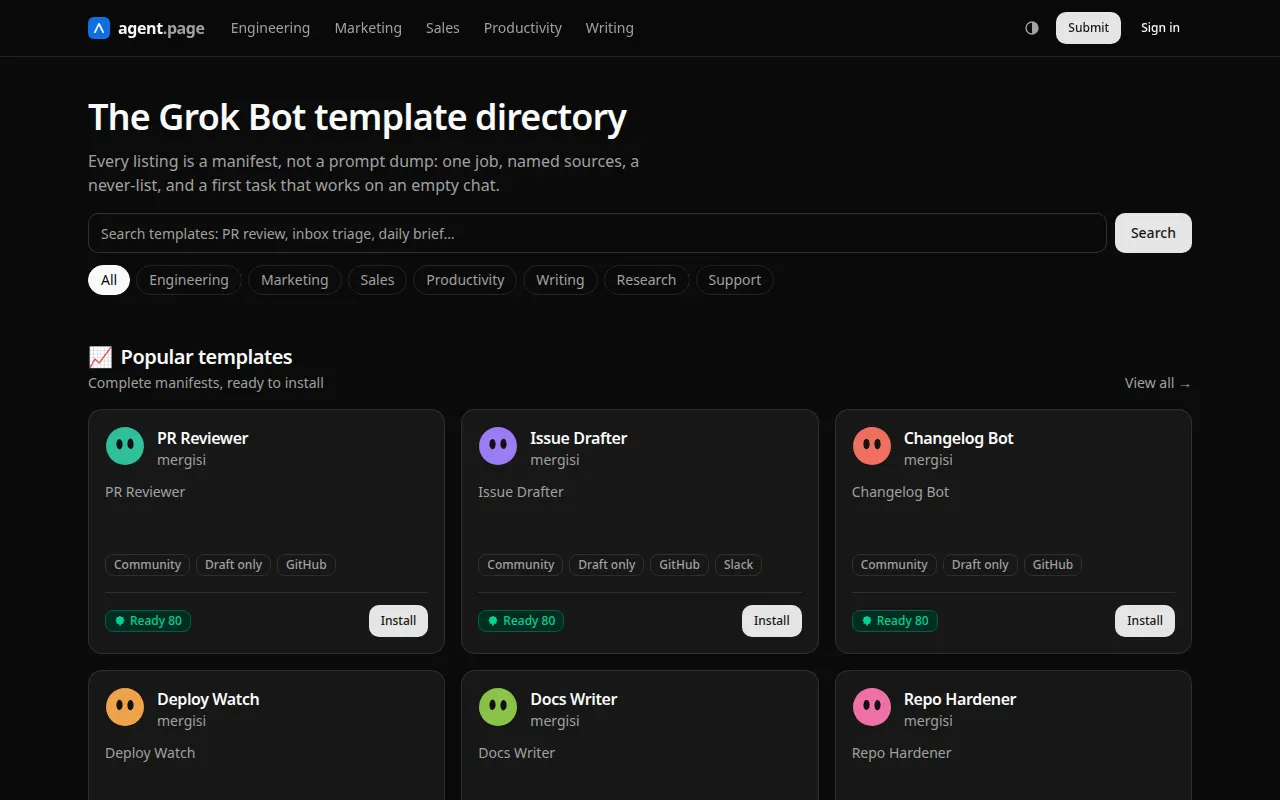
Task: Click the Search button
Action: pos(1153,233)
